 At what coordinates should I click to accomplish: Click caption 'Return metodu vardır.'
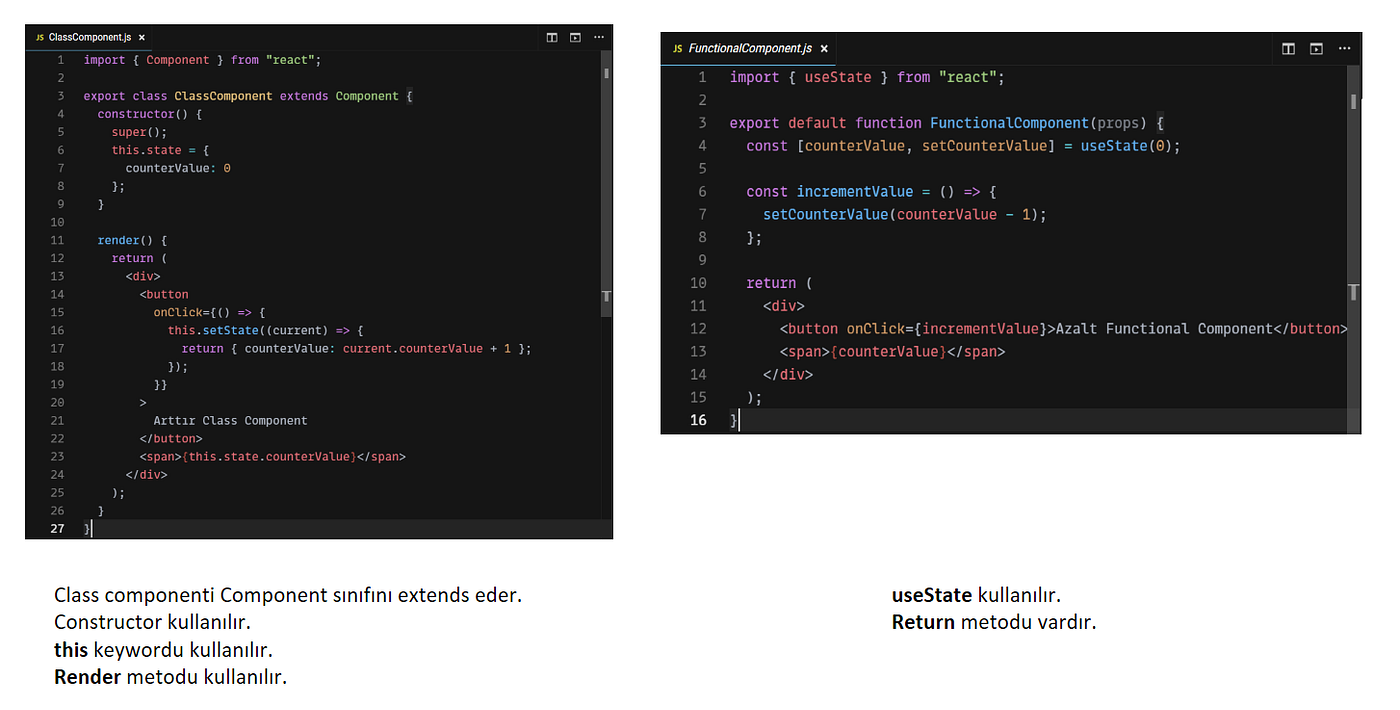(994, 622)
